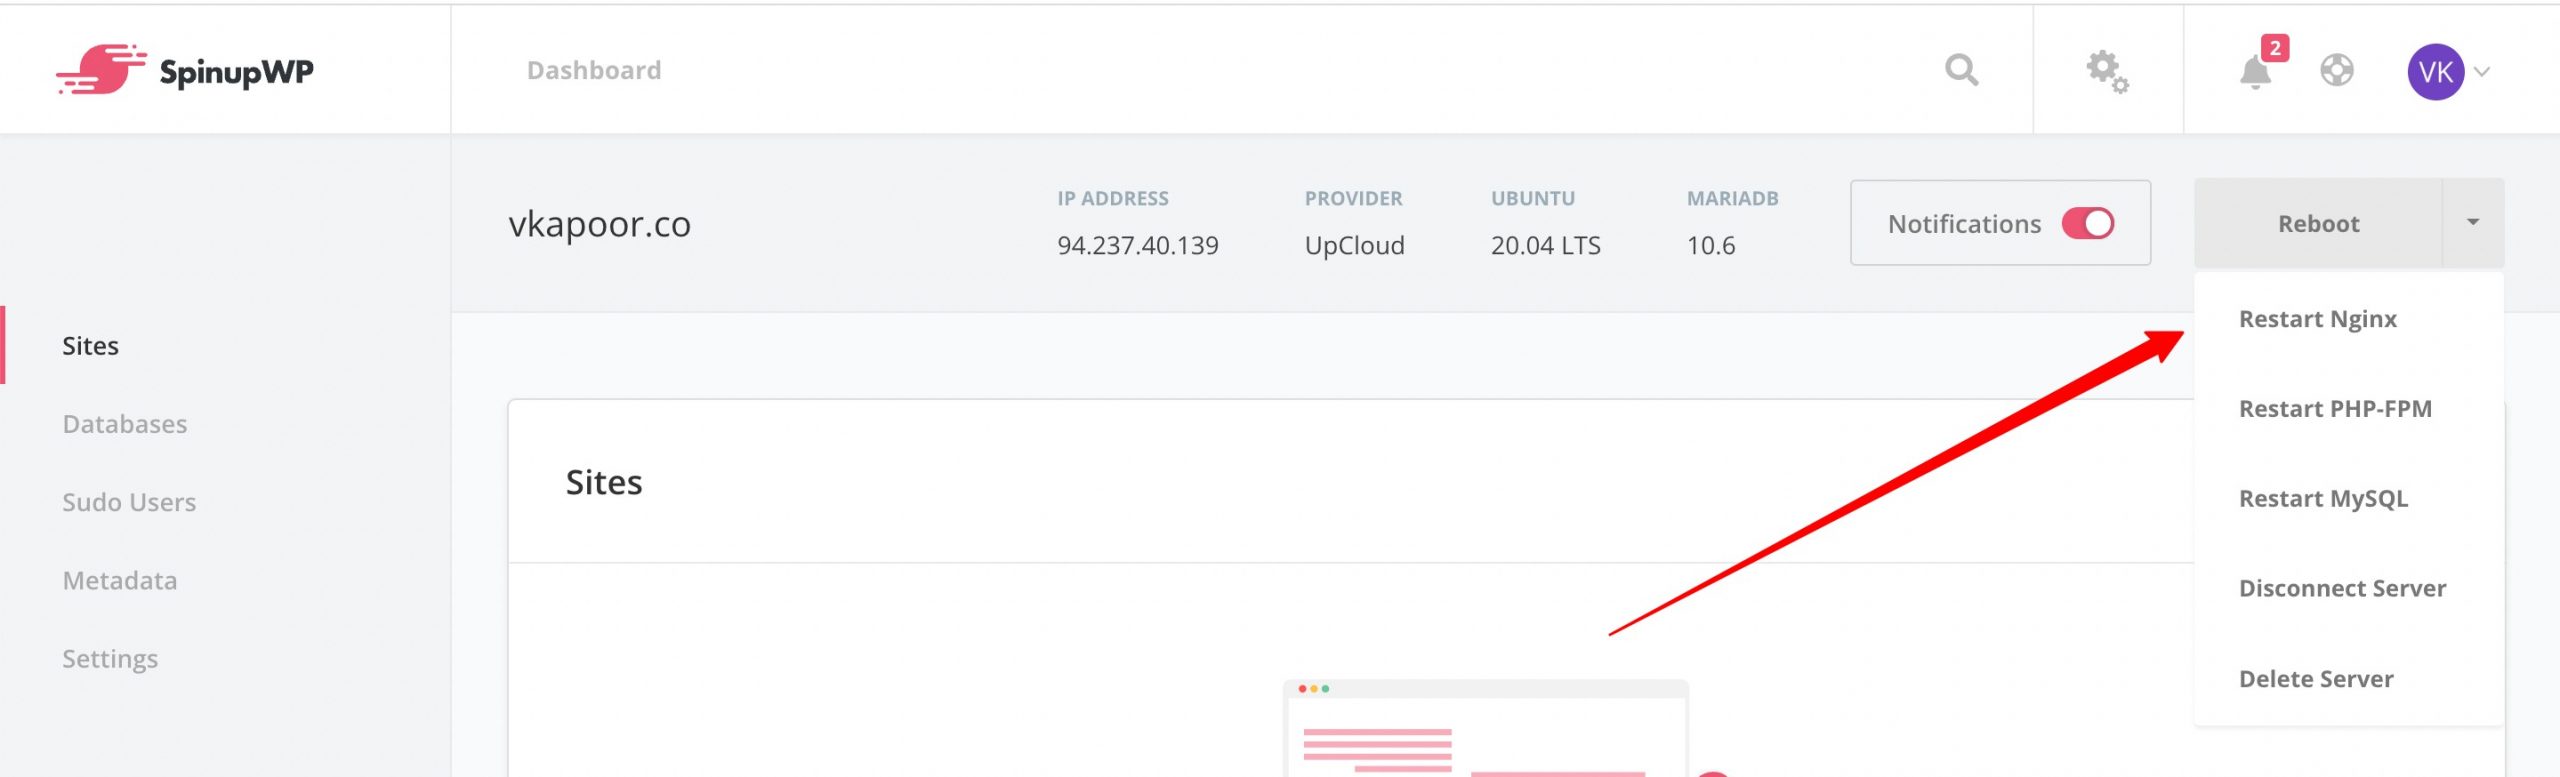The height and width of the screenshot is (777, 2560).
Task: Click the 10.6 MariaDB value
Action: [x=1711, y=246]
